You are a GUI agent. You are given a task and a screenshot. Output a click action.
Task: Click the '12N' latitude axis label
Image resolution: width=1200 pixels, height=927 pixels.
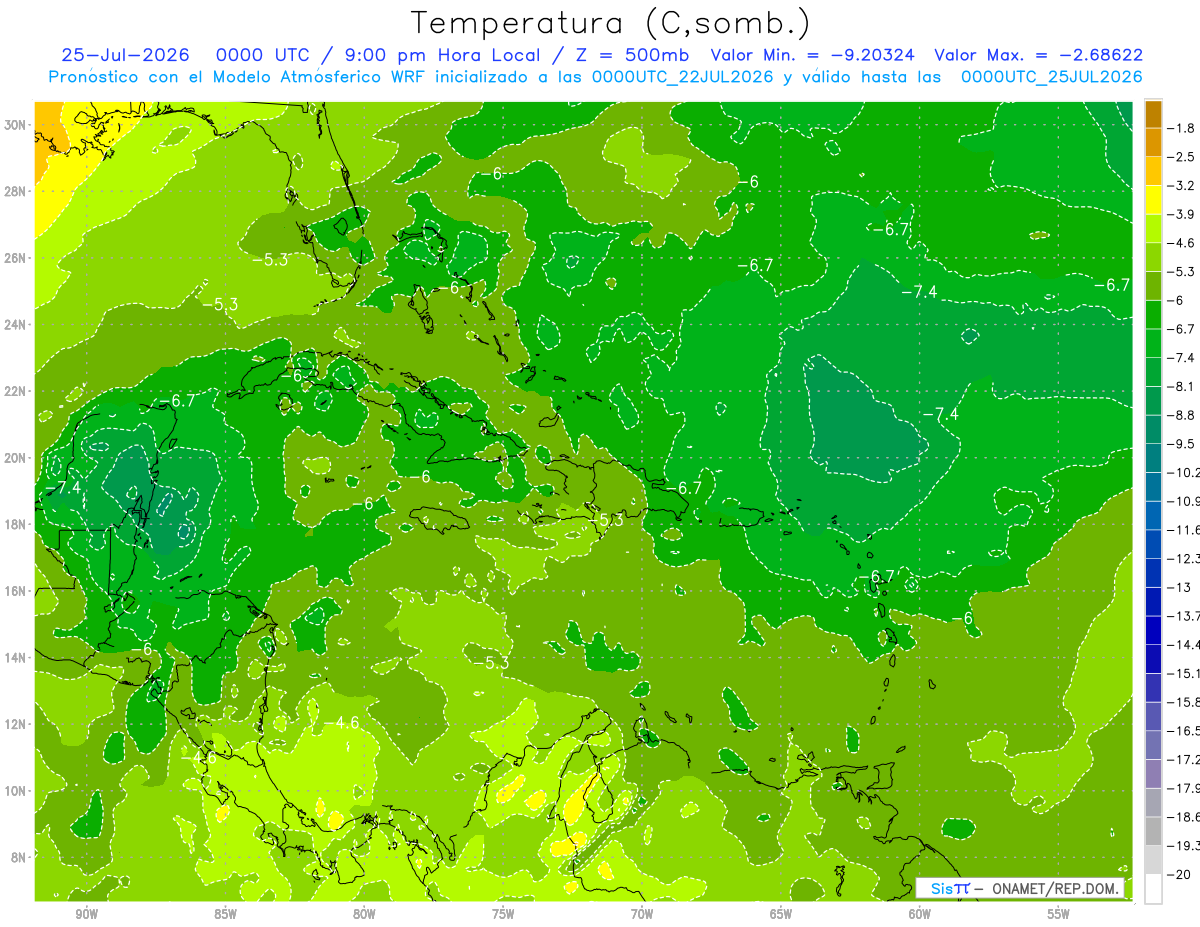click(x=16, y=724)
